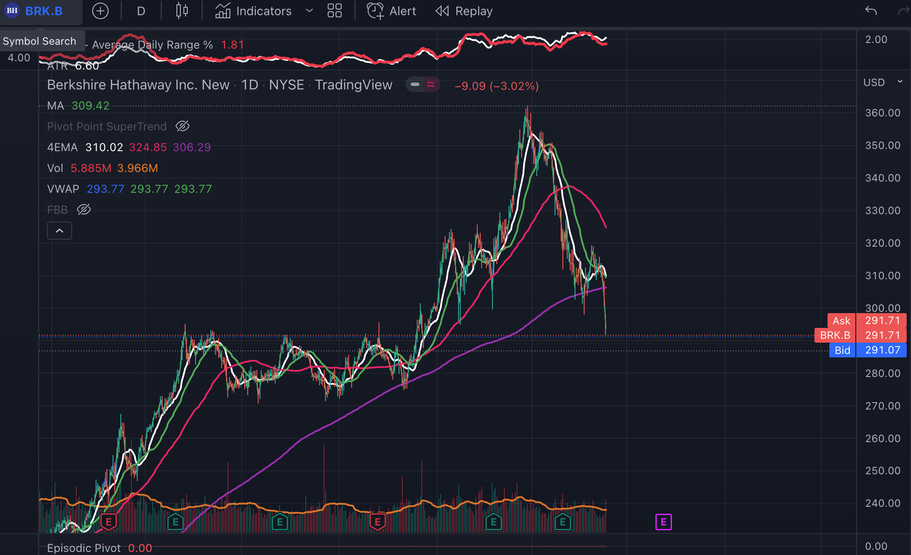Click the 2.00 scale label in ADR pane
This screenshot has height=555, width=911.
pyautogui.click(x=876, y=40)
